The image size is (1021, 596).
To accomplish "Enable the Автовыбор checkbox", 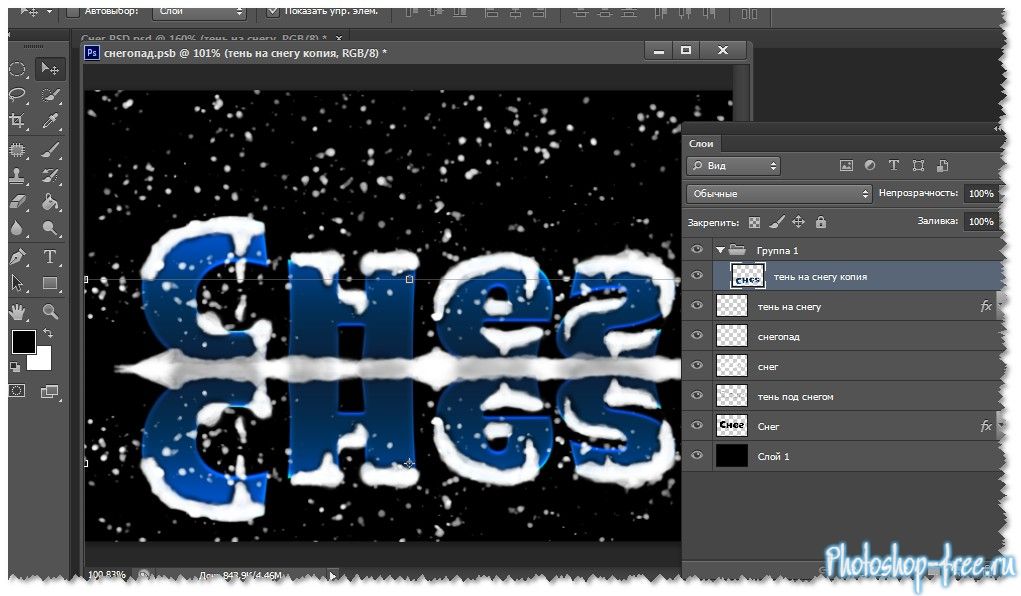I will (73, 12).
